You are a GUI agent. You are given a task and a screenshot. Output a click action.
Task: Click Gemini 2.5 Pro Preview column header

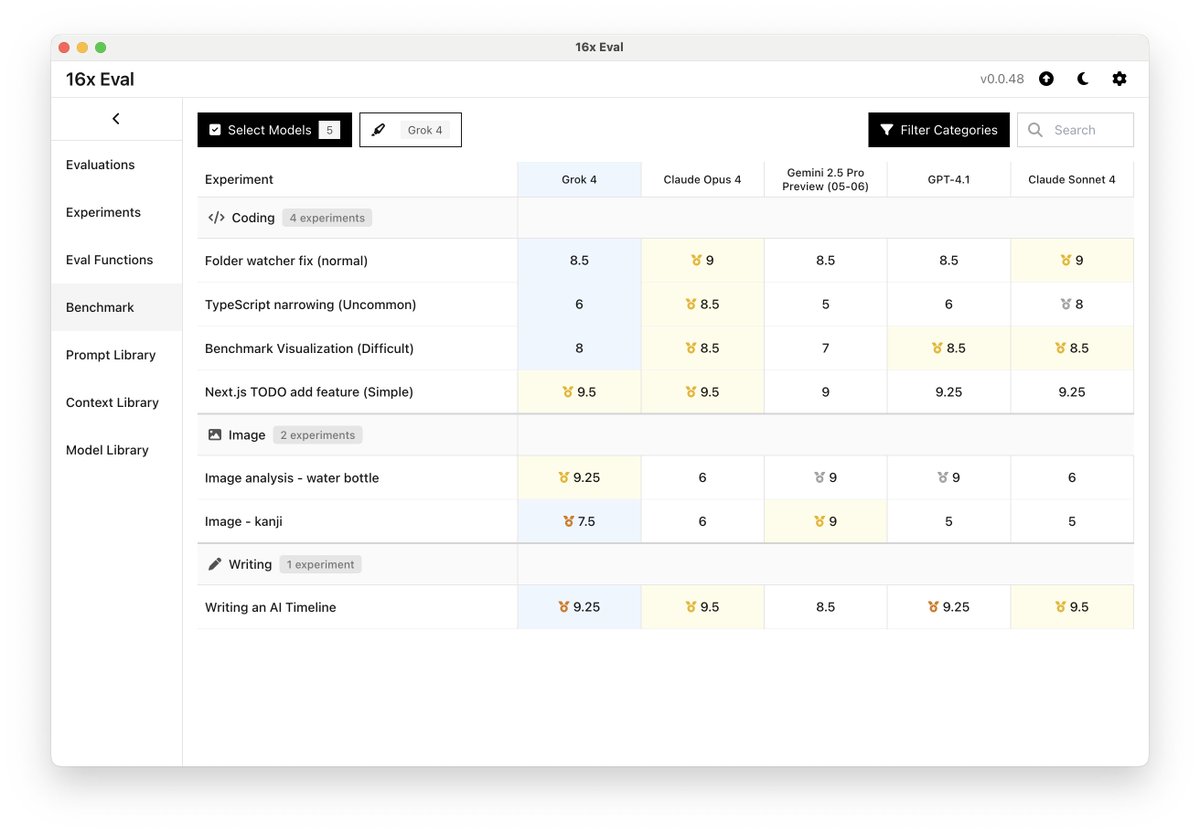825,180
